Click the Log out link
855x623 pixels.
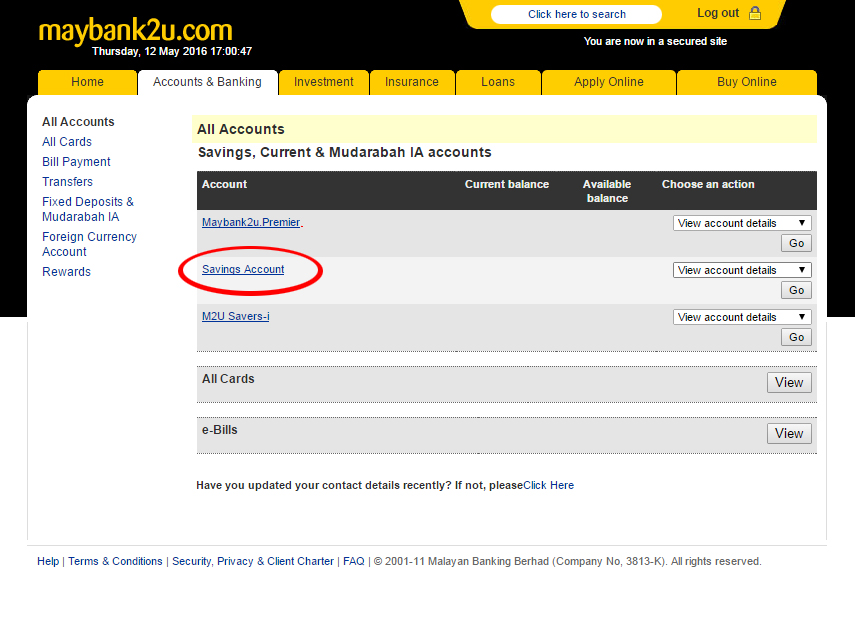(717, 13)
